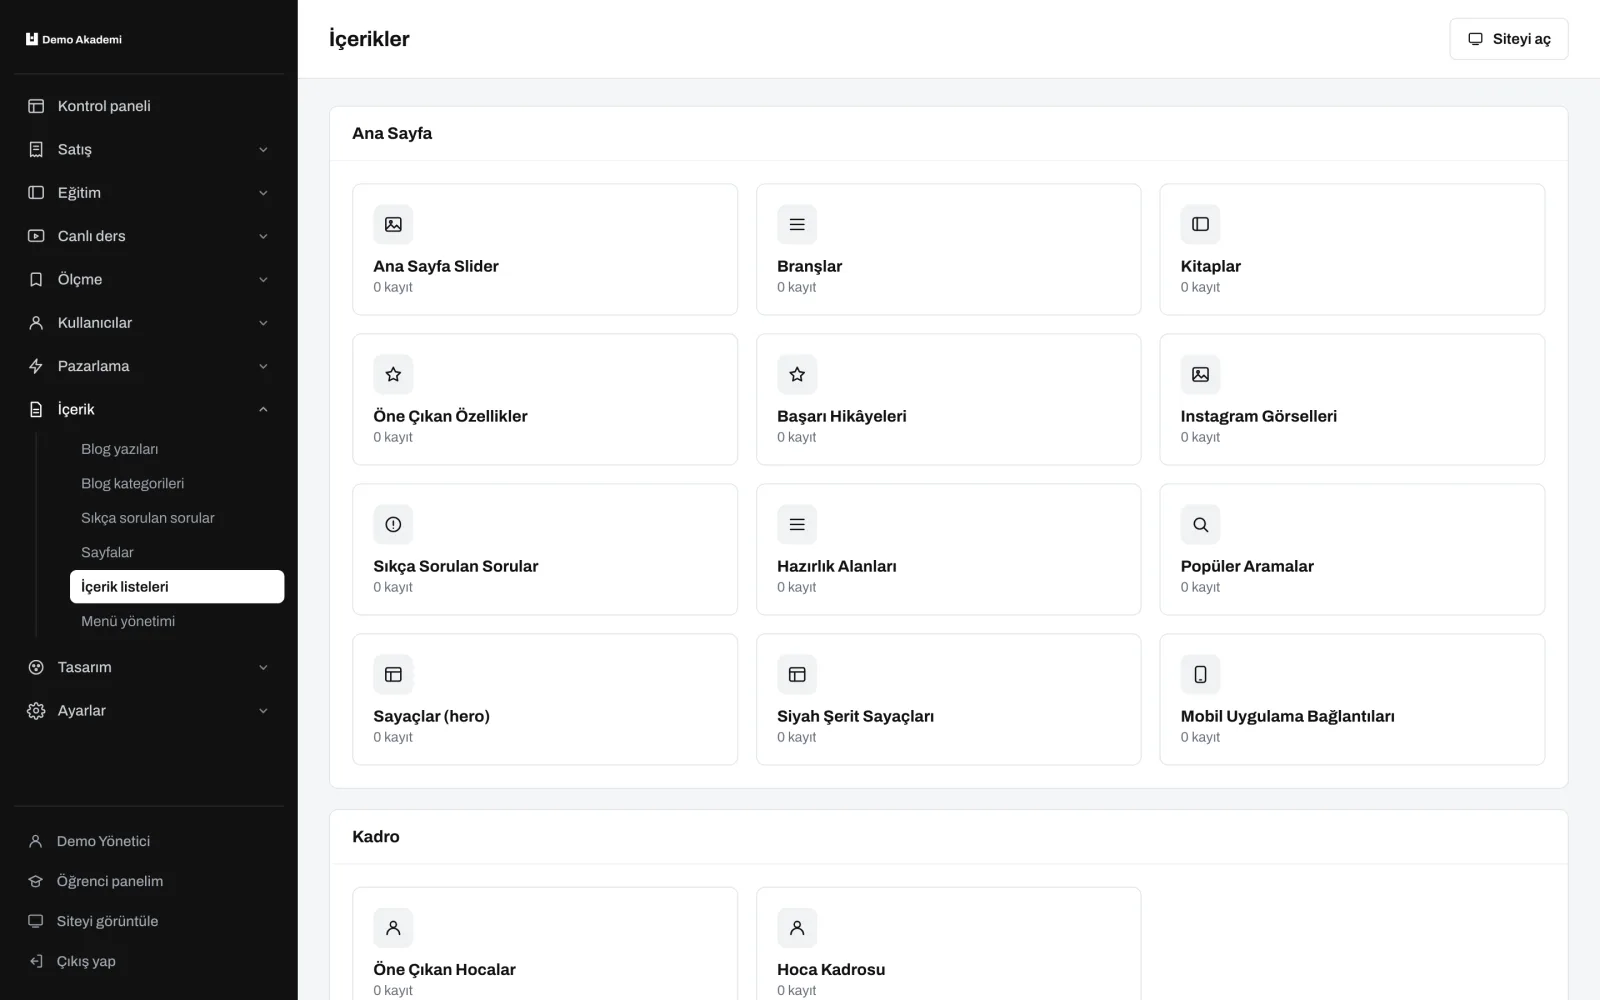Click the Demo Yönetici user icon
This screenshot has height=1000, width=1600.
[x=36, y=841]
